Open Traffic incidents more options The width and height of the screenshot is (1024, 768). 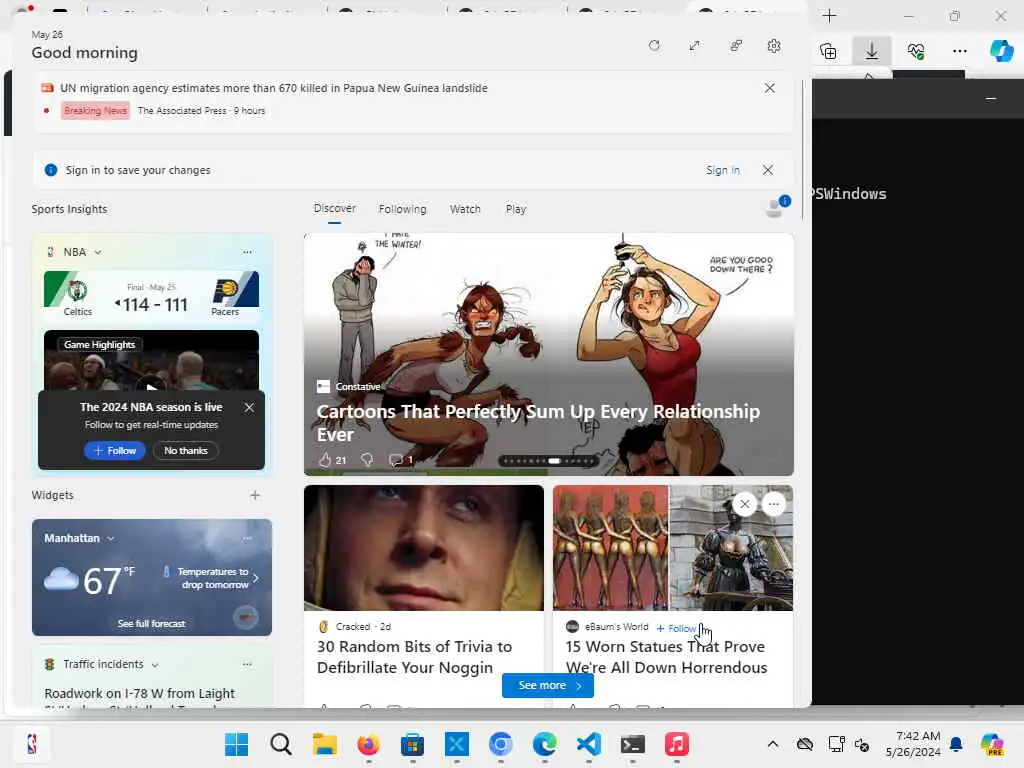point(248,664)
